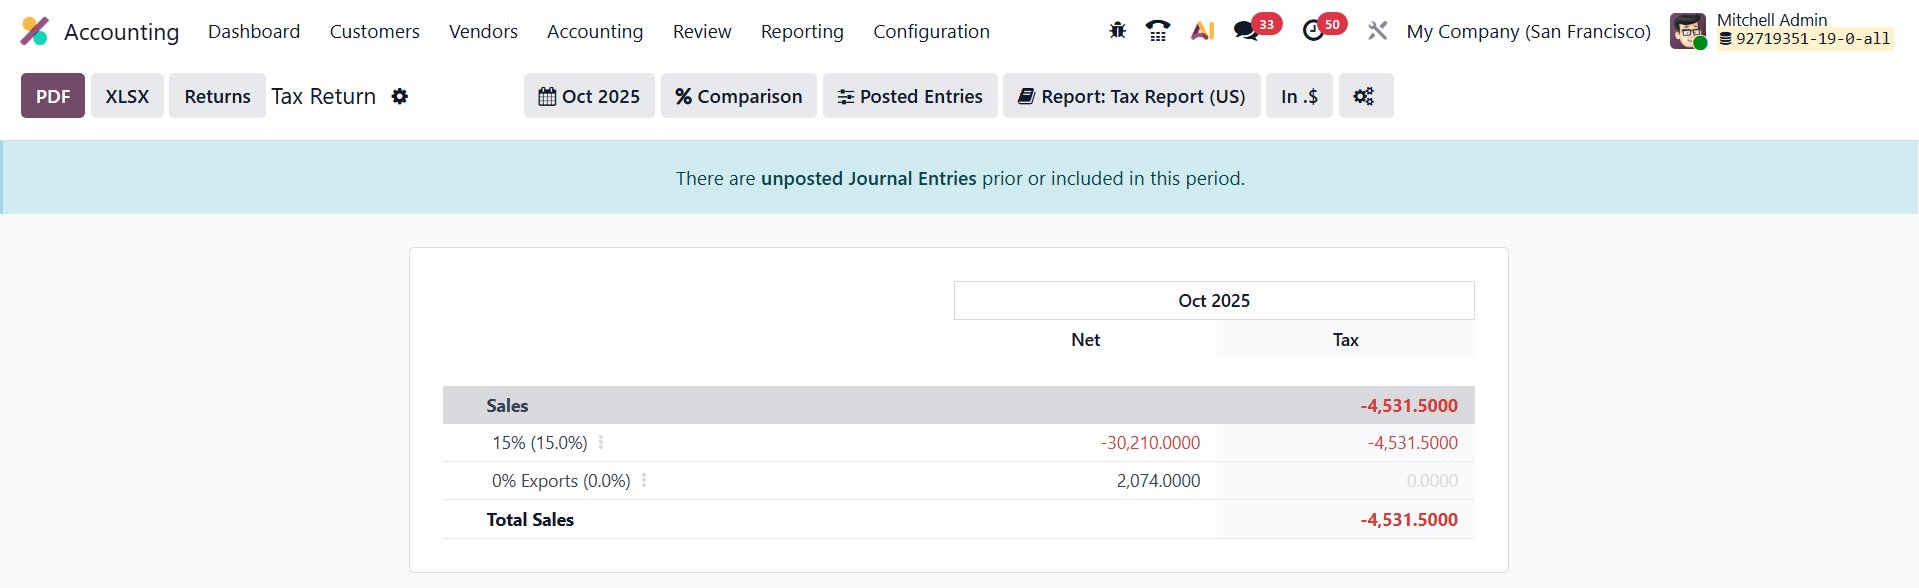Open the debug bug icon menu
This screenshot has height=588, width=1919.
click(x=1117, y=31)
